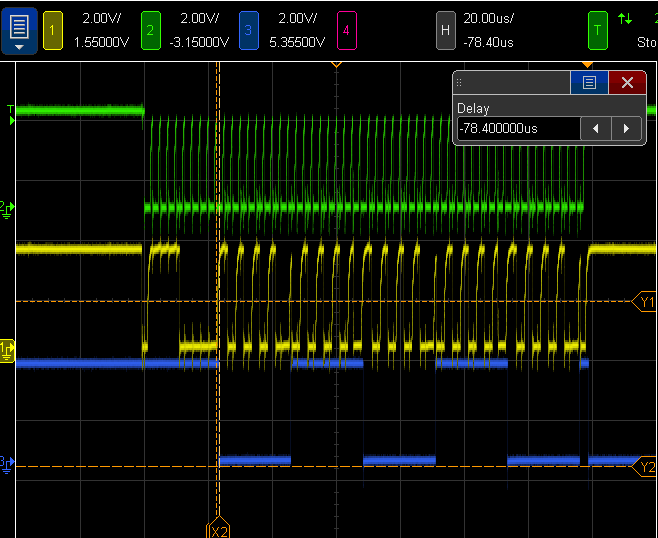Click the channel 1 ground reference marker

pos(7,349)
